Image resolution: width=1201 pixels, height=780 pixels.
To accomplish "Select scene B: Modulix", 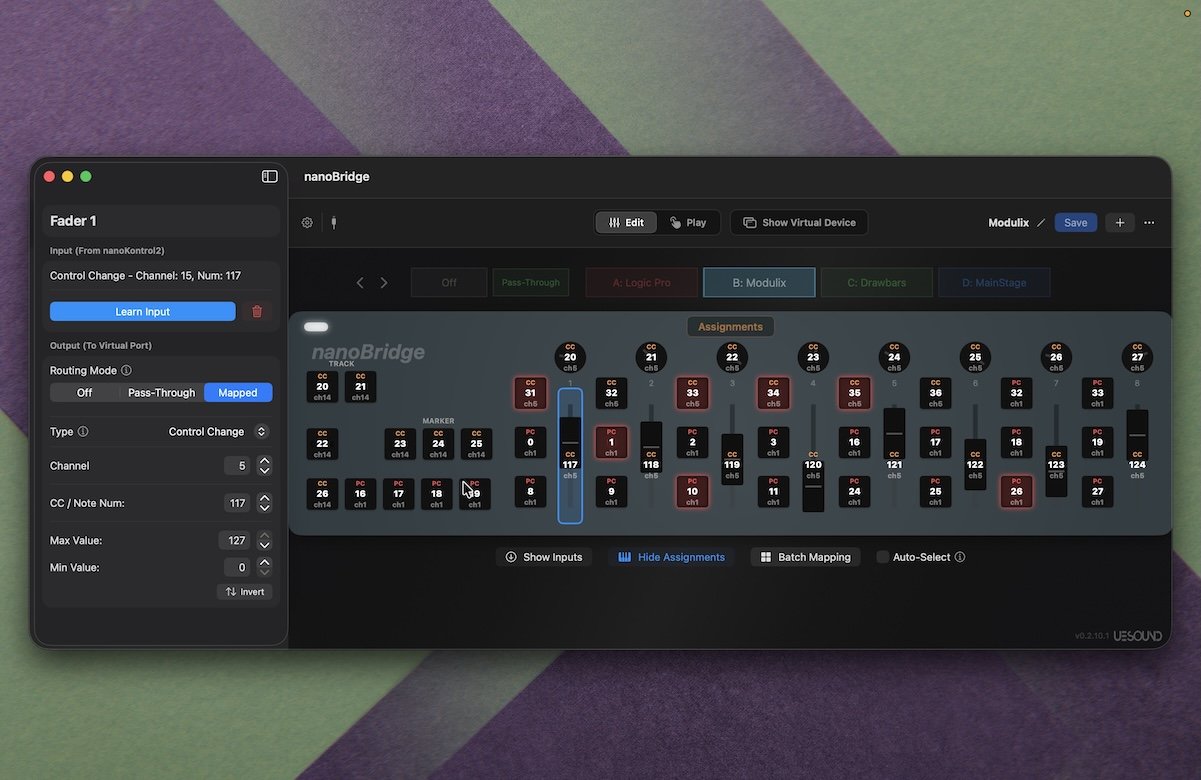I will click(759, 283).
